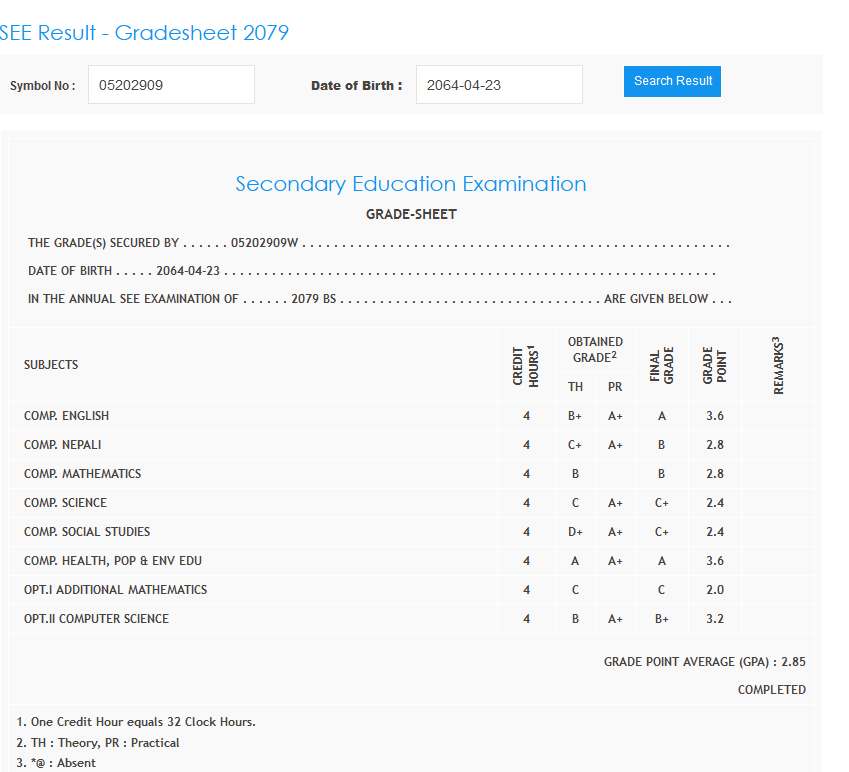Focus the Symbol No input field
The image size is (849, 772).
(x=171, y=85)
